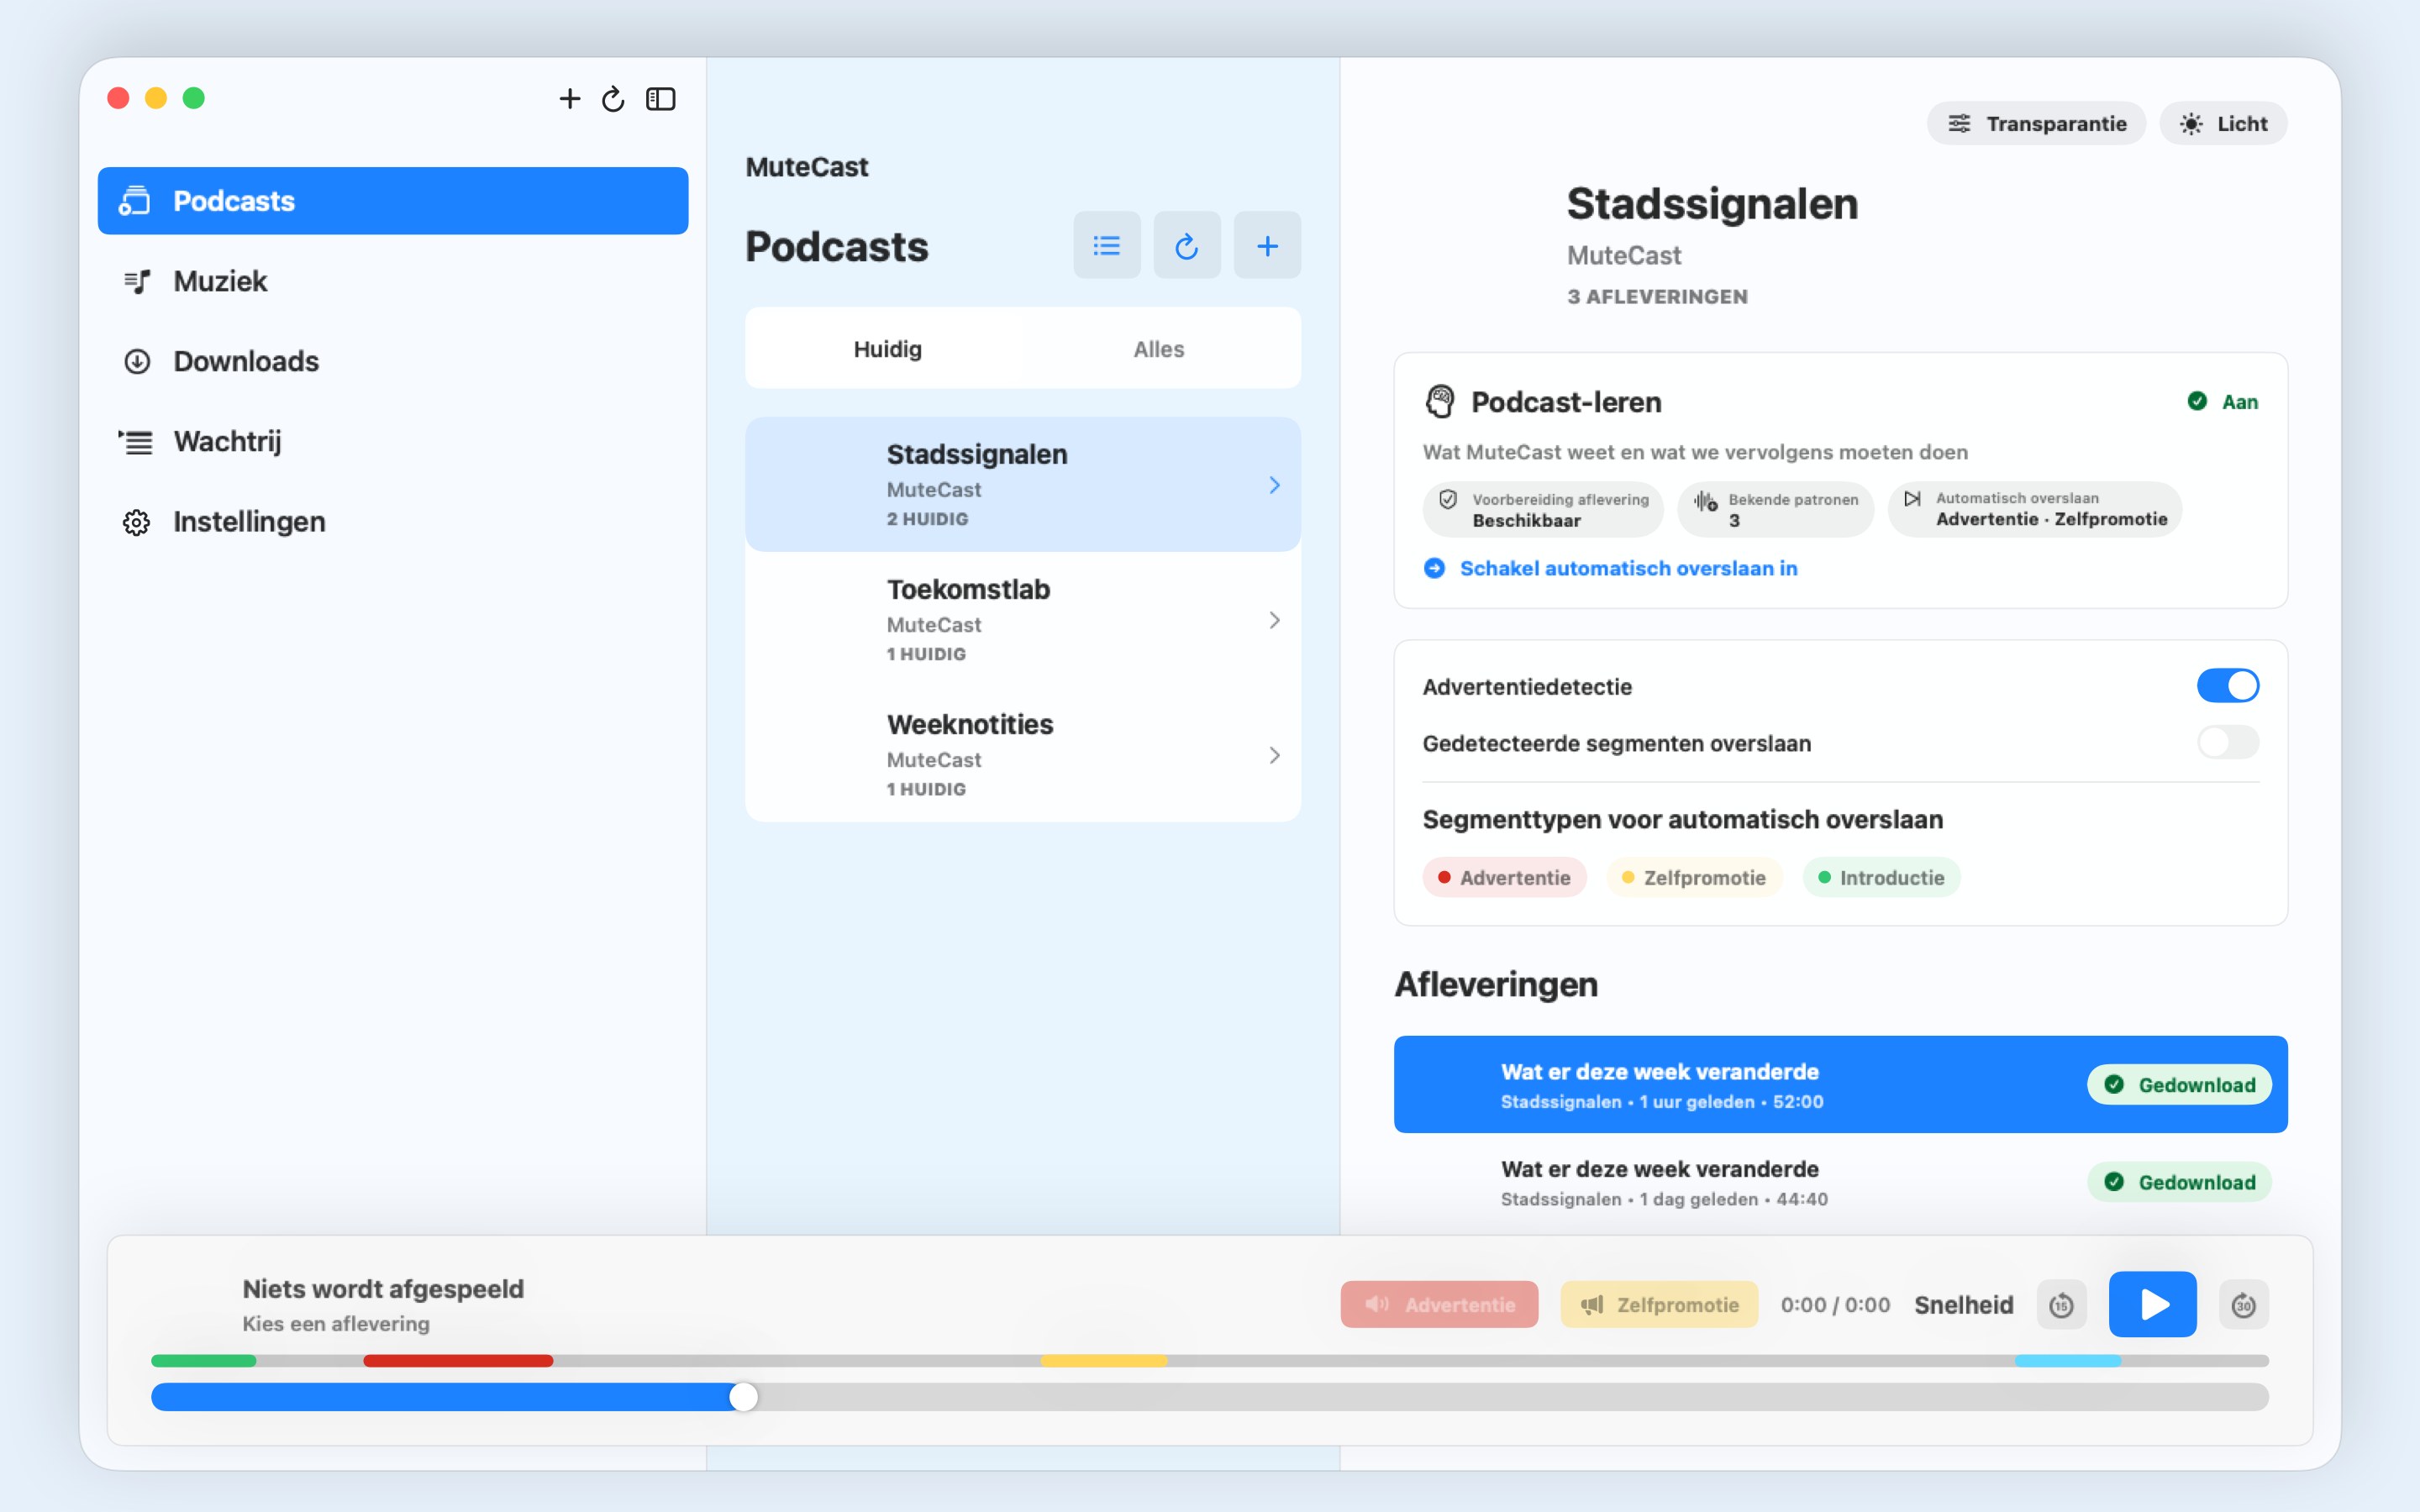The width and height of the screenshot is (2420, 1512).
Task: Click the Podcast-leren brain icon
Action: pyautogui.click(x=1439, y=402)
